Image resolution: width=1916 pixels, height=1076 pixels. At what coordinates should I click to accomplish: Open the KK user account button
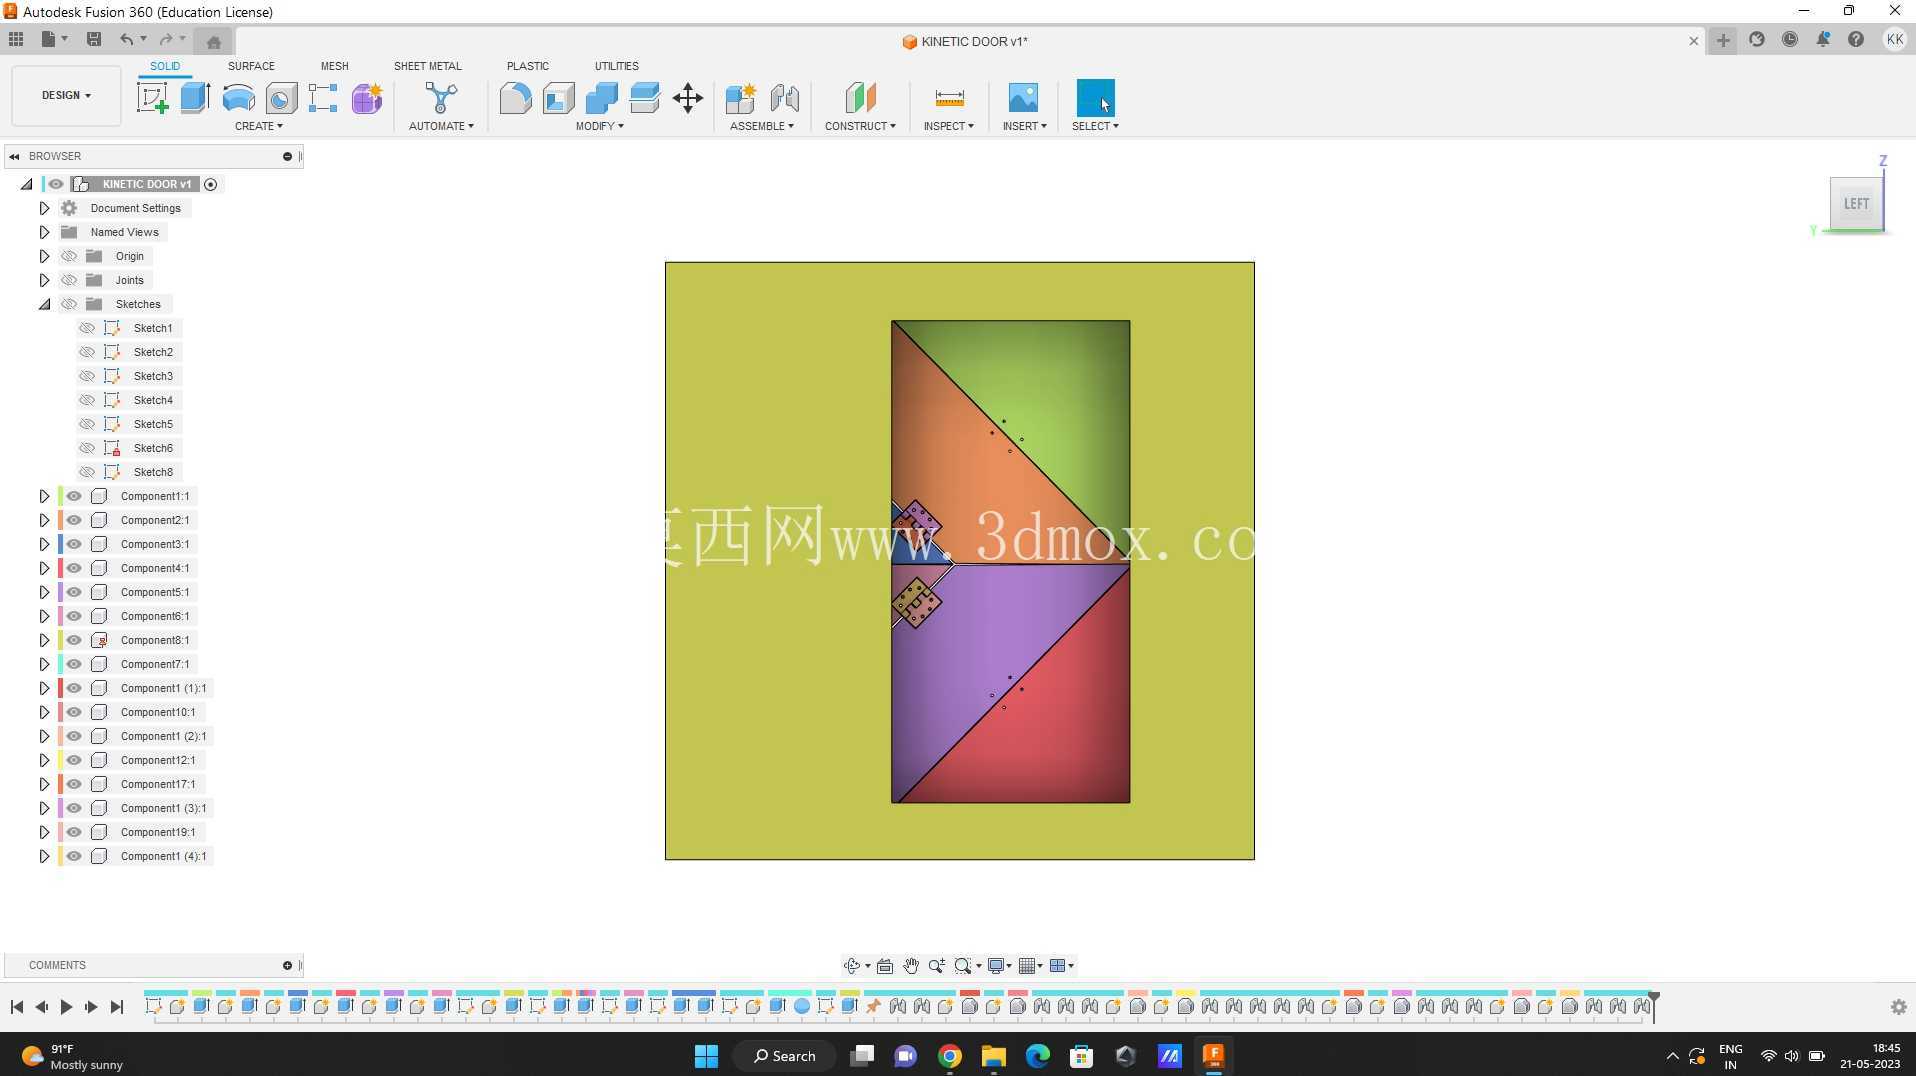[x=1894, y=40]
